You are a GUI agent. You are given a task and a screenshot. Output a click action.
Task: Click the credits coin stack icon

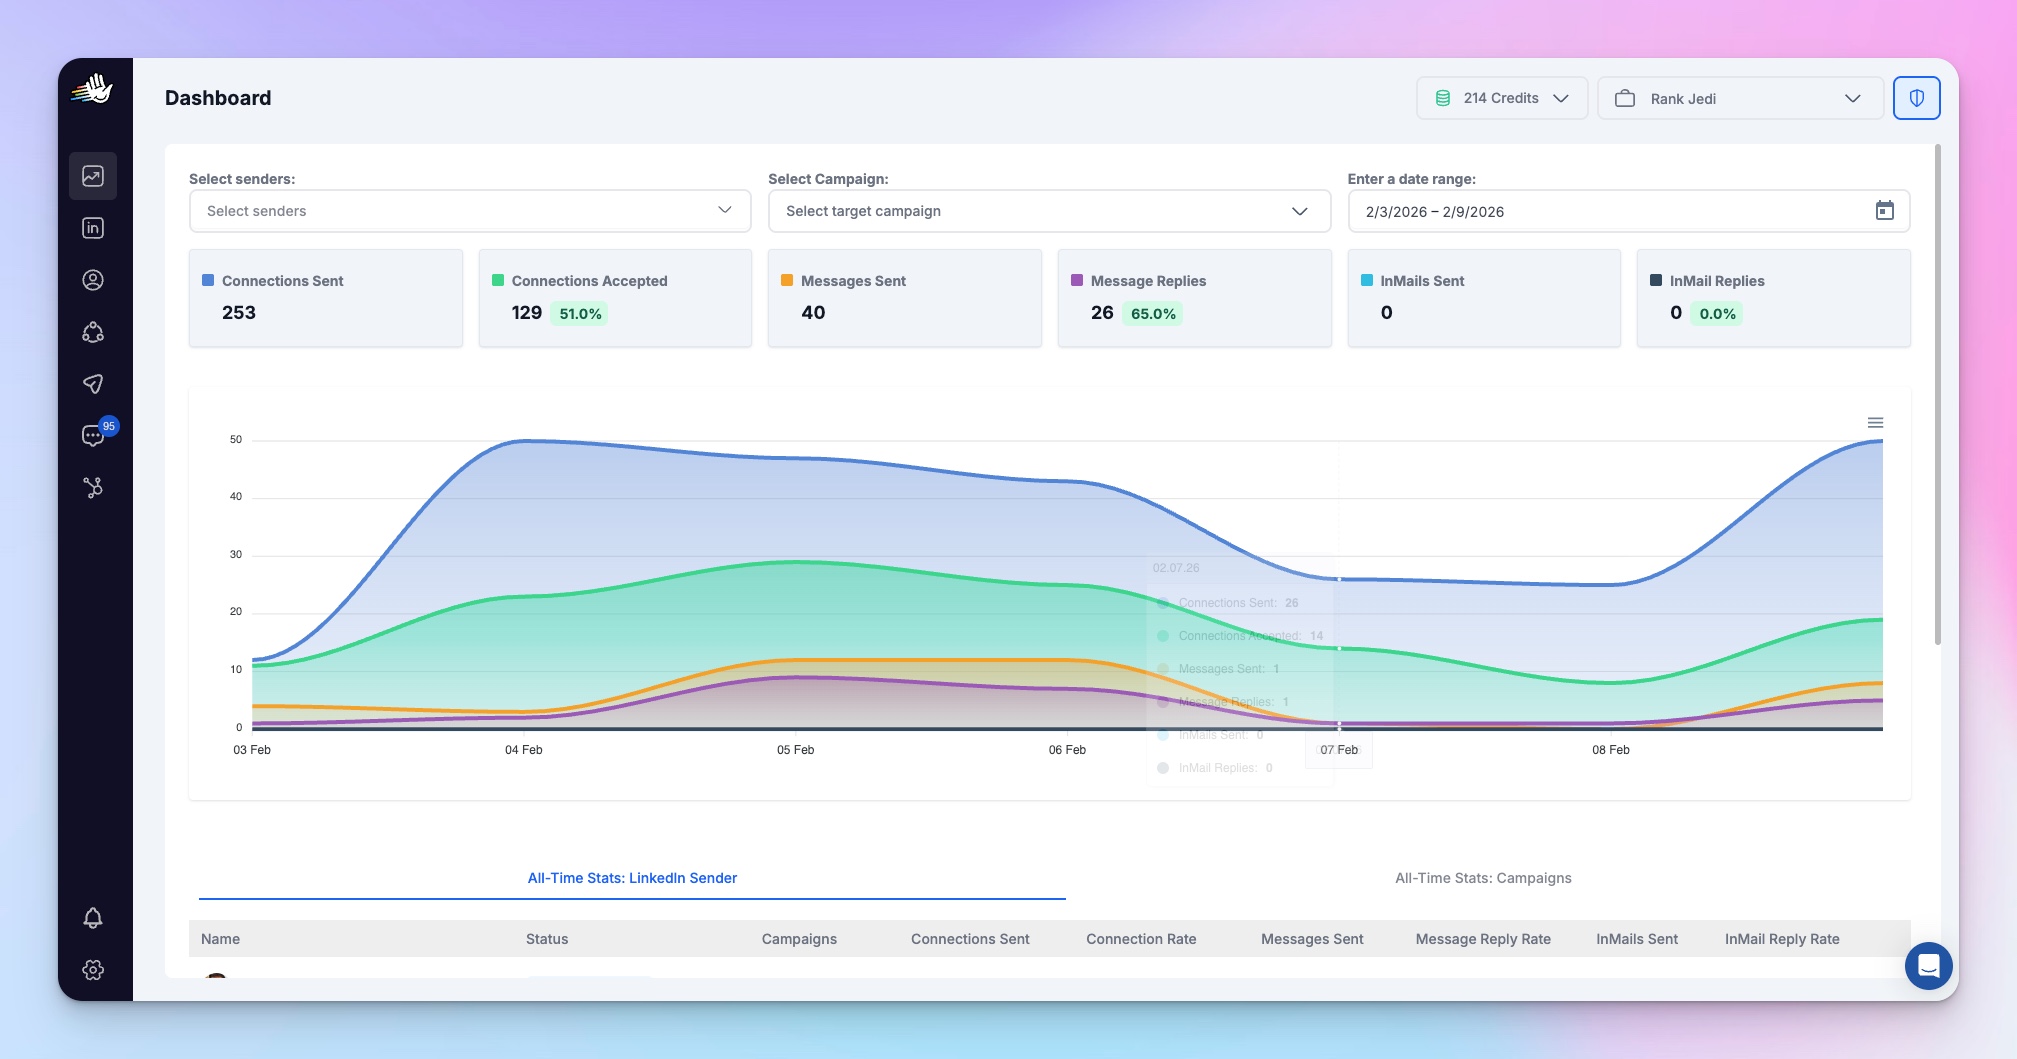pyautogui.click(x=1443, y=98)
